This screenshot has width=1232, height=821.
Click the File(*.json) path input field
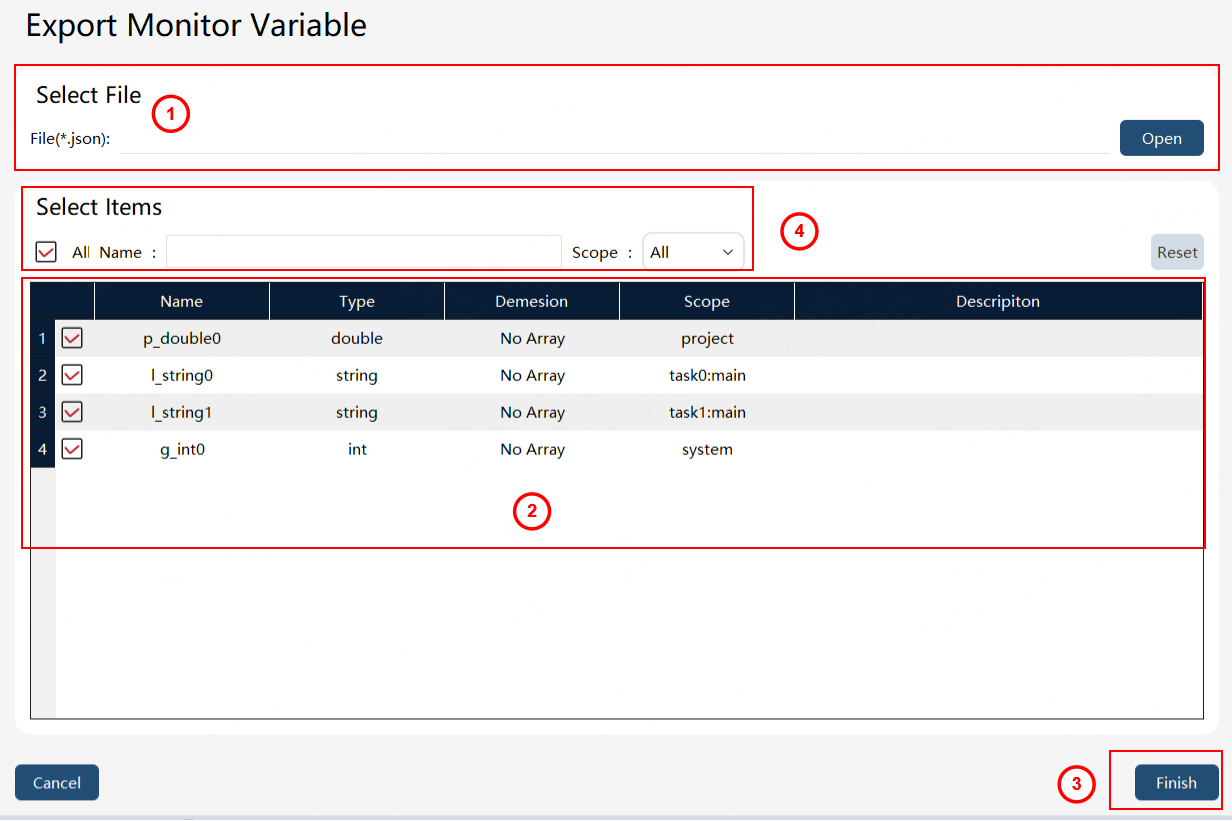(614, 139)
